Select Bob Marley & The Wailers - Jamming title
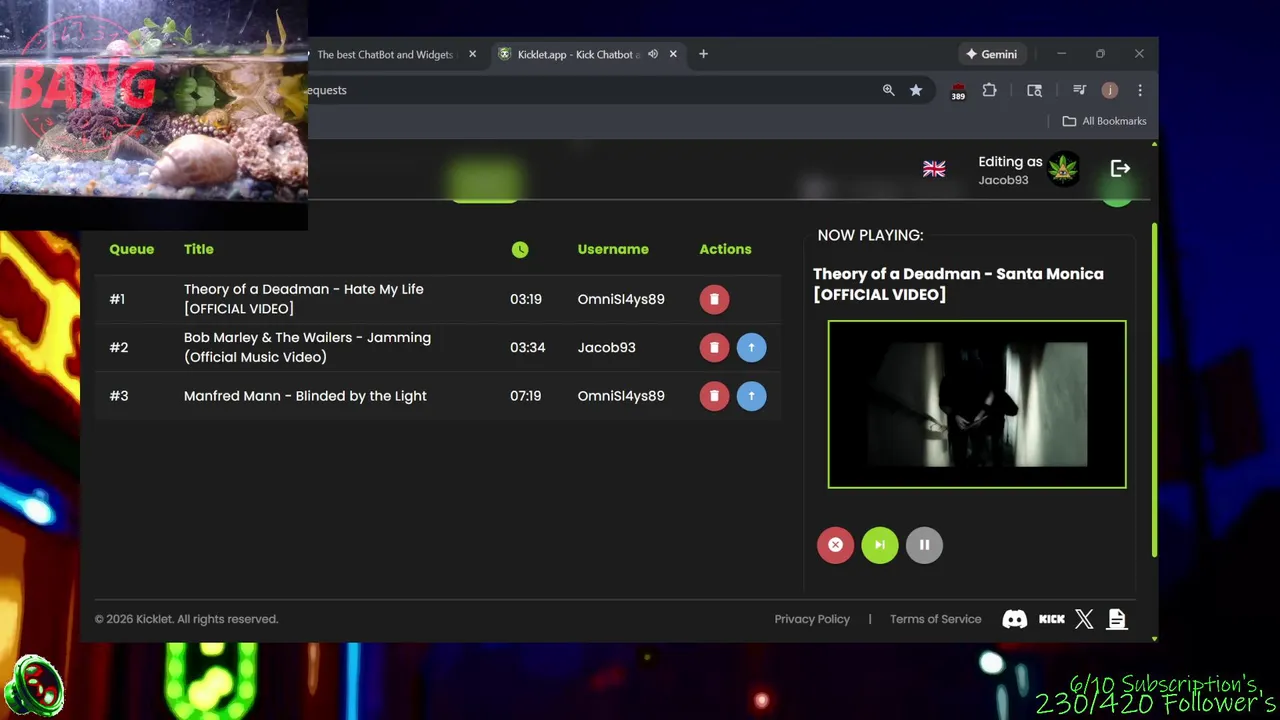This screenshot has height=720, width=1280. pyautogui.click(x=307, y=347)
